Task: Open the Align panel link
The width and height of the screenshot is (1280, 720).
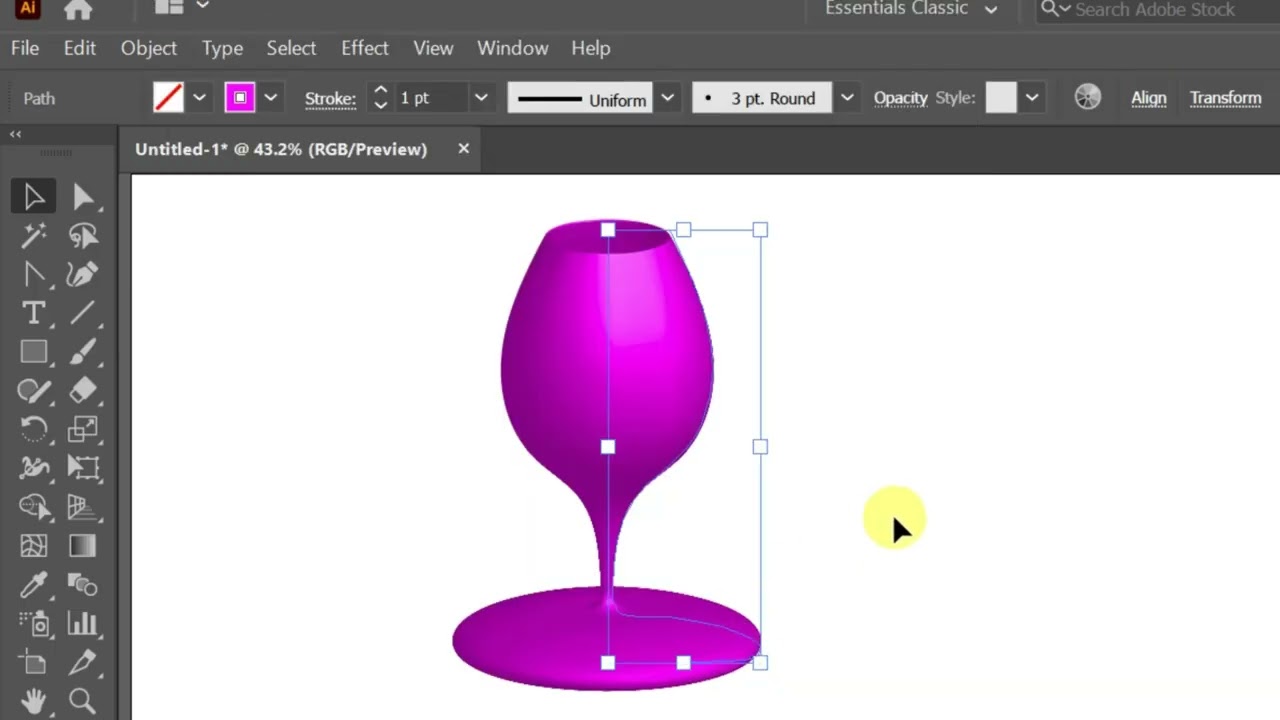Action: point(1148,98)
